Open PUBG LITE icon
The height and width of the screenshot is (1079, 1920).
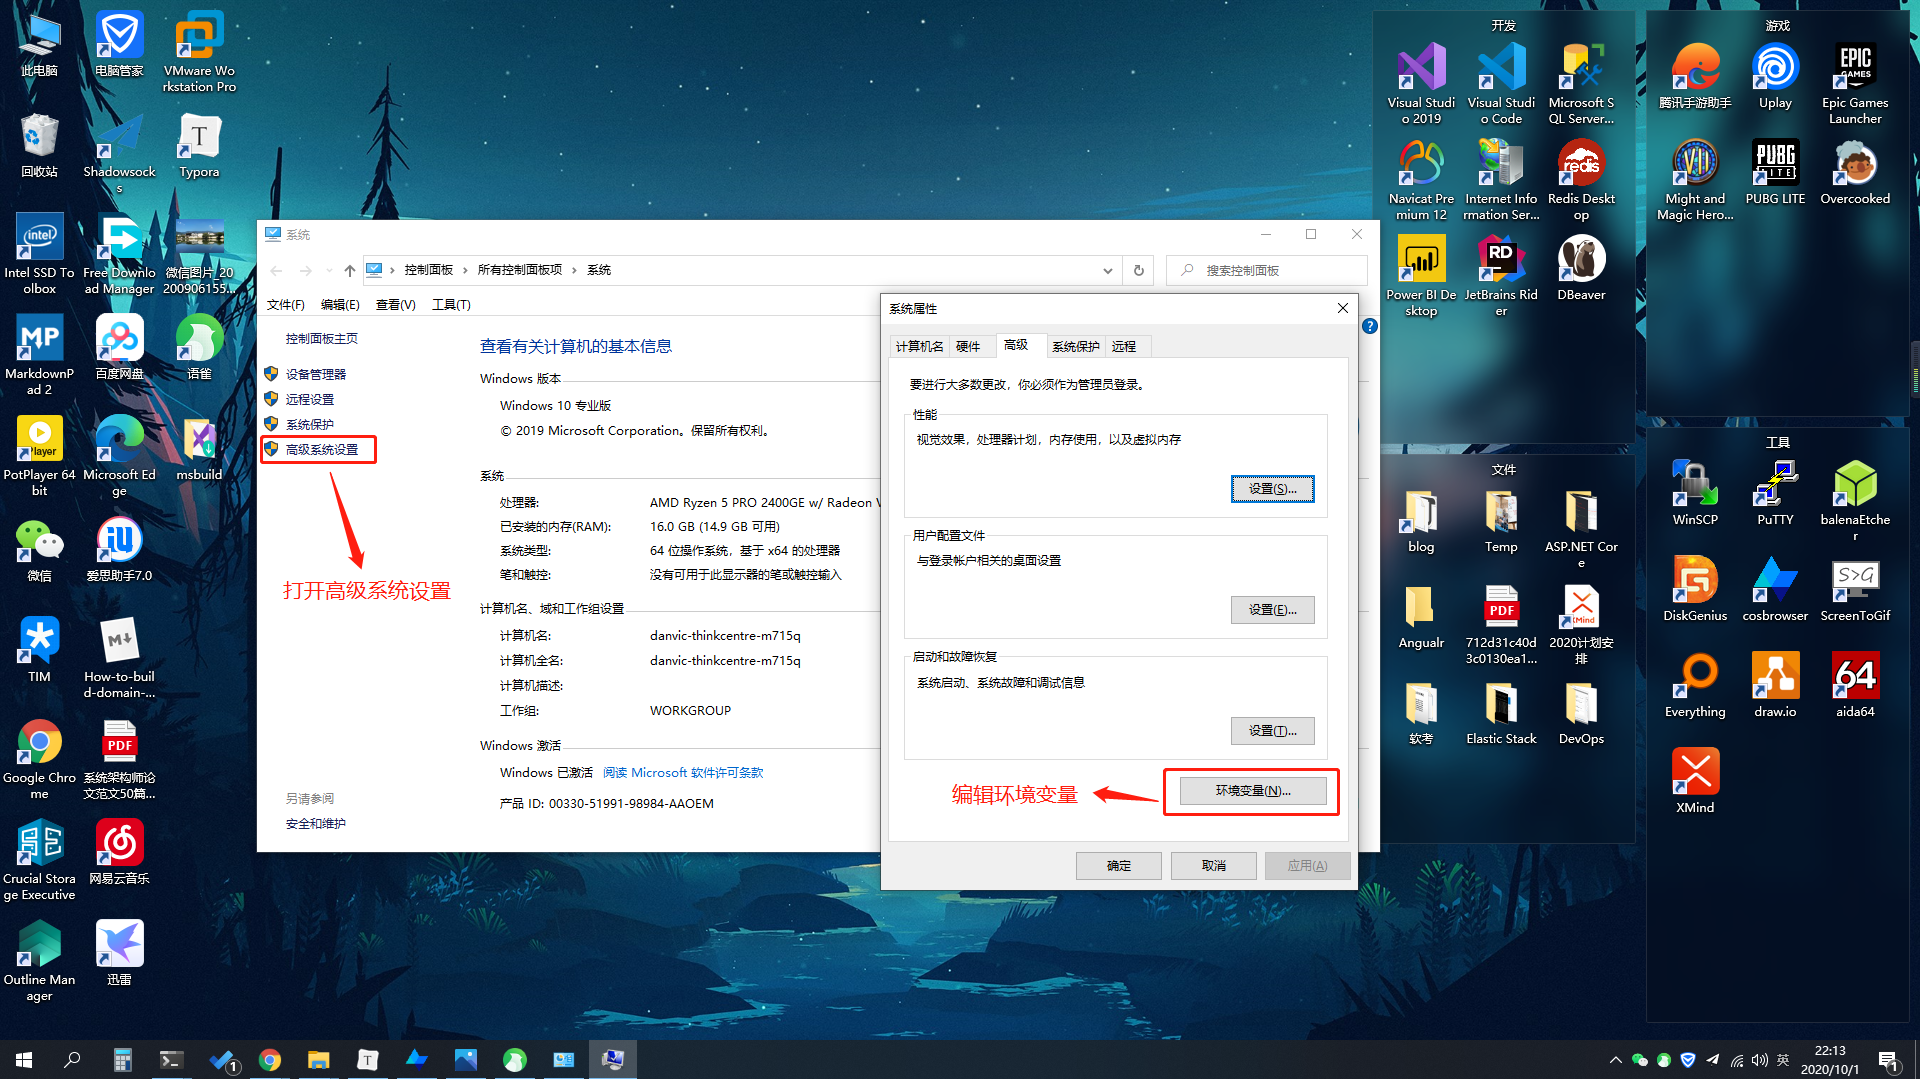click(x=1775, y=172)
